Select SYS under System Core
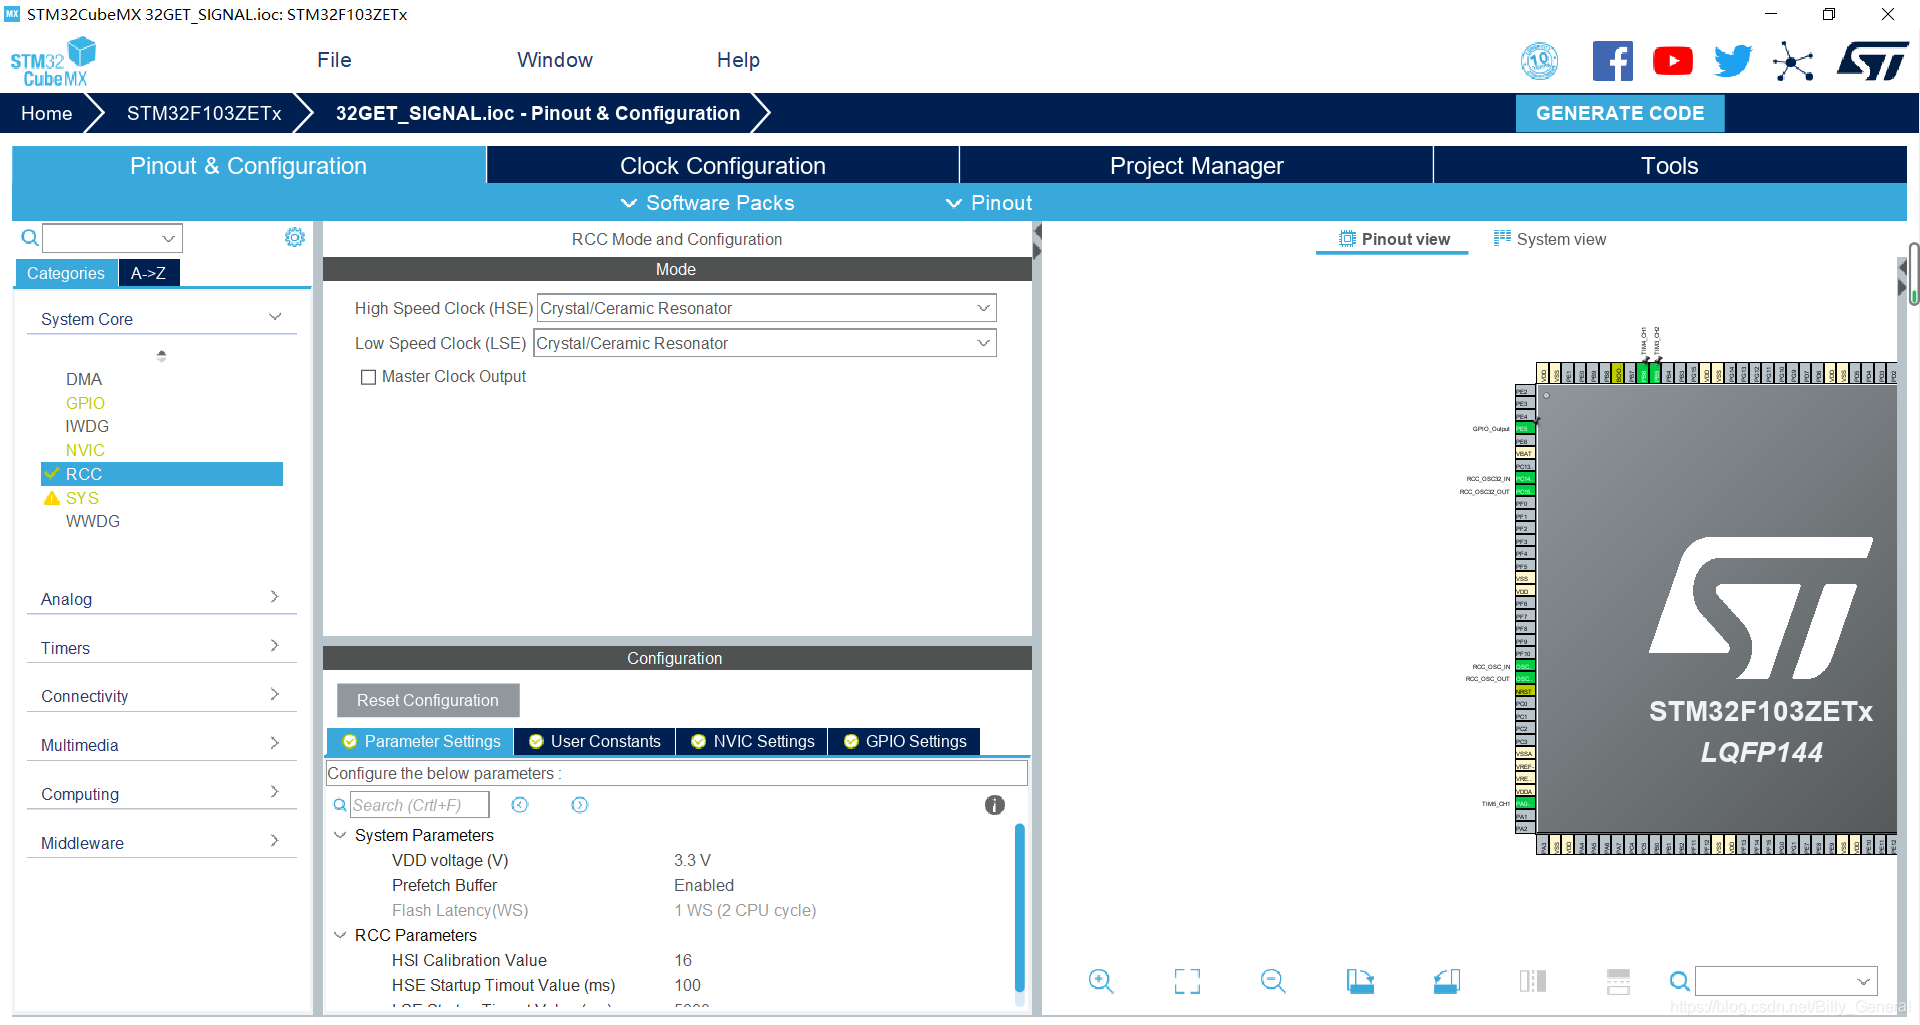Viewport: 1920px width, 1025px height. click(82, 498)
